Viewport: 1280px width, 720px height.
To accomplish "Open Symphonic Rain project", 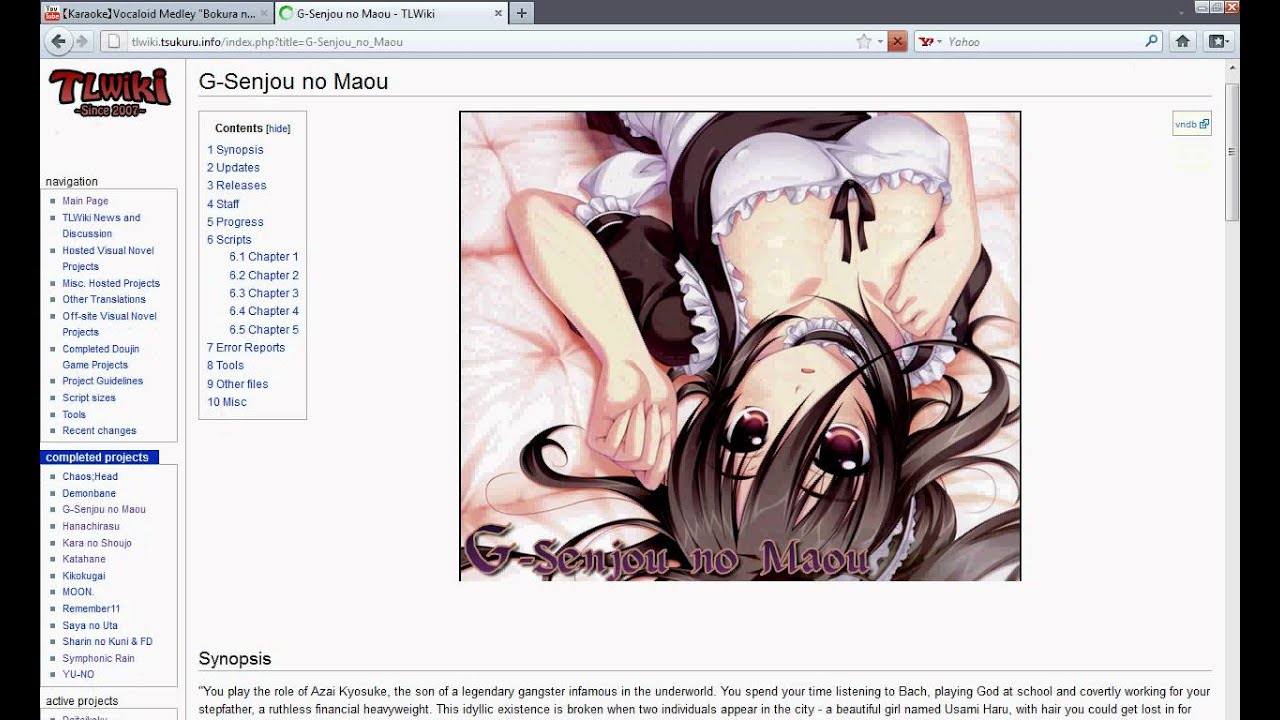I will pos(98,658).
